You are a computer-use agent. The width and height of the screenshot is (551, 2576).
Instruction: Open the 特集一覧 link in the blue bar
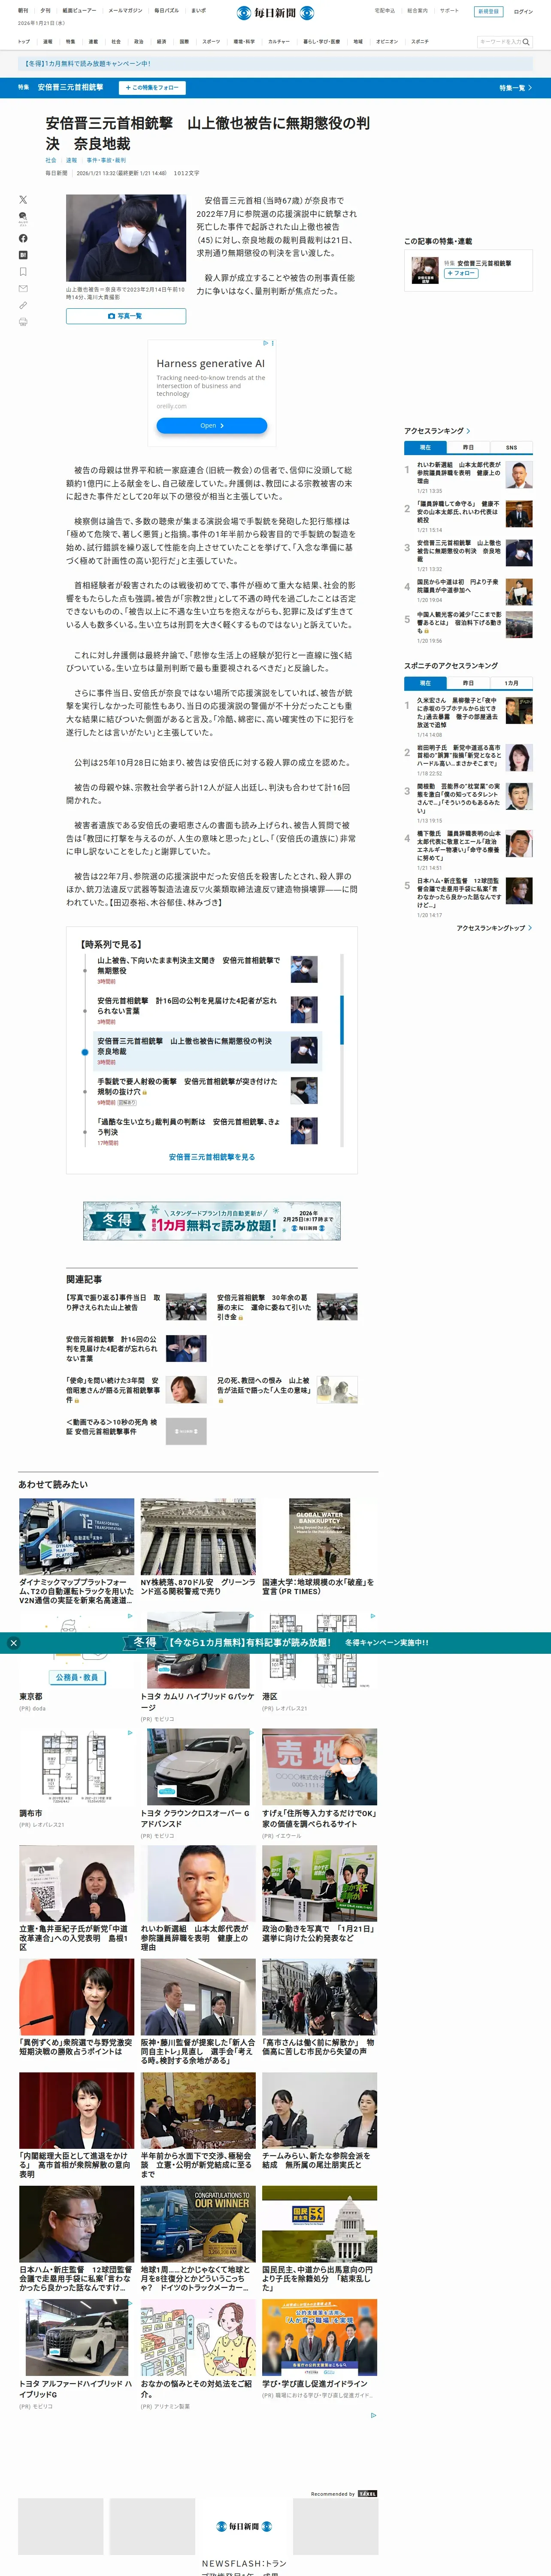pyautogui.click(x=516, y=88)
